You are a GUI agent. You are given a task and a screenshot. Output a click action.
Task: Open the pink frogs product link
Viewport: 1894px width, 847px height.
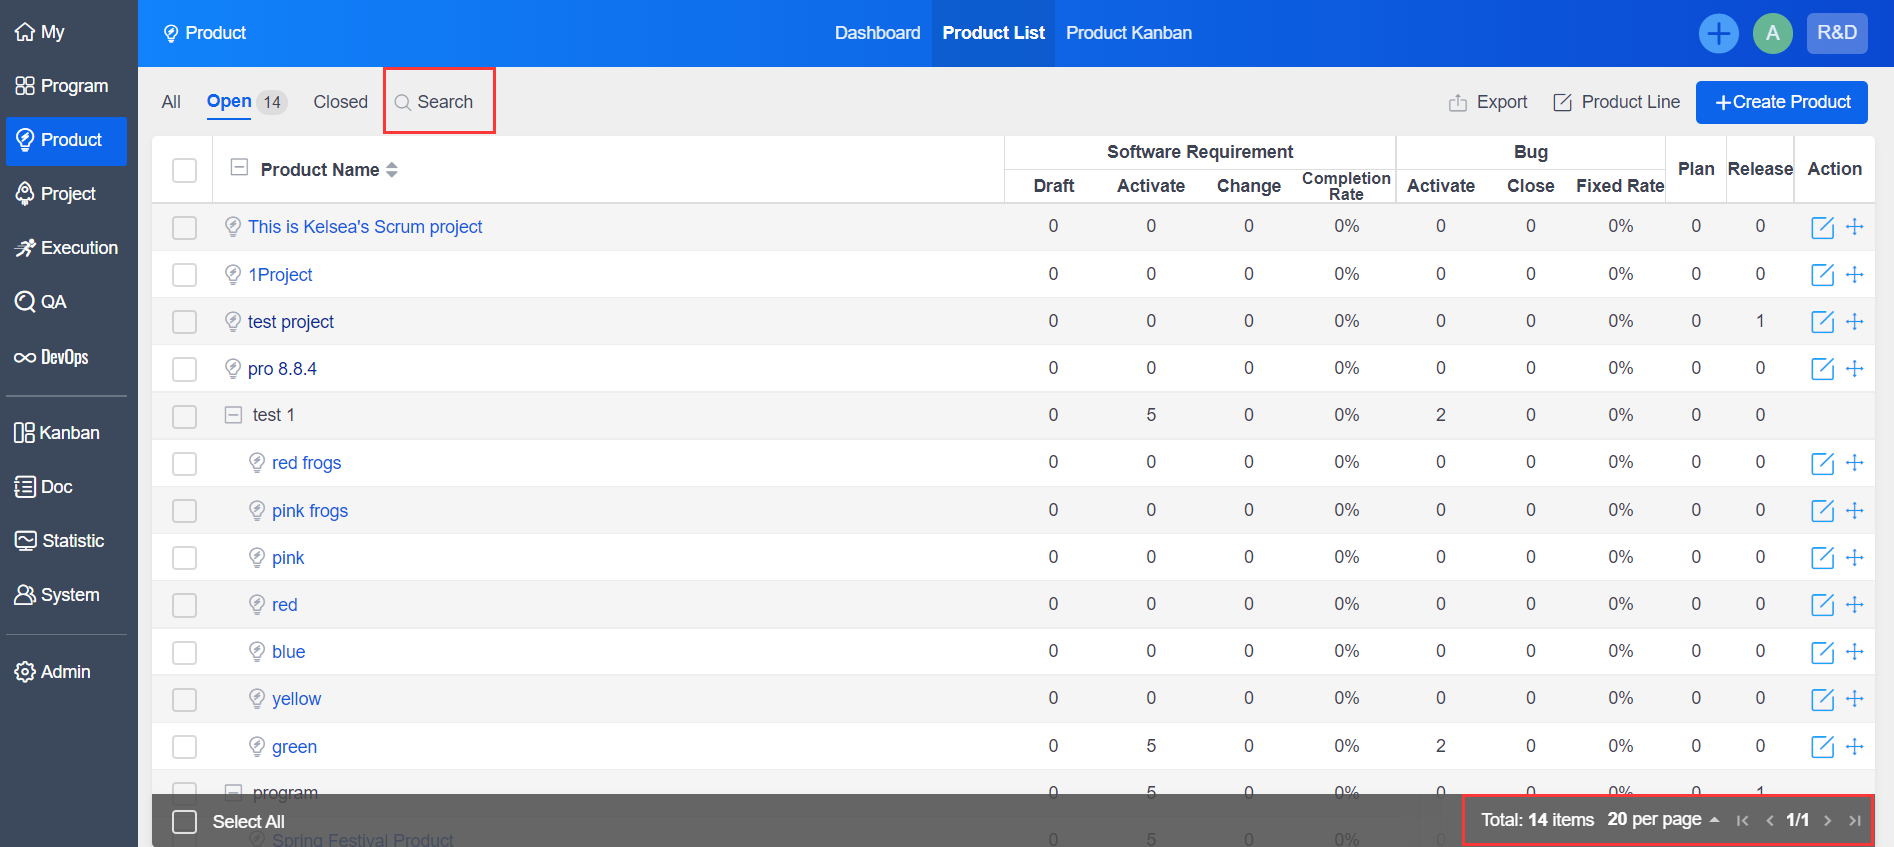tap(310, 511)
